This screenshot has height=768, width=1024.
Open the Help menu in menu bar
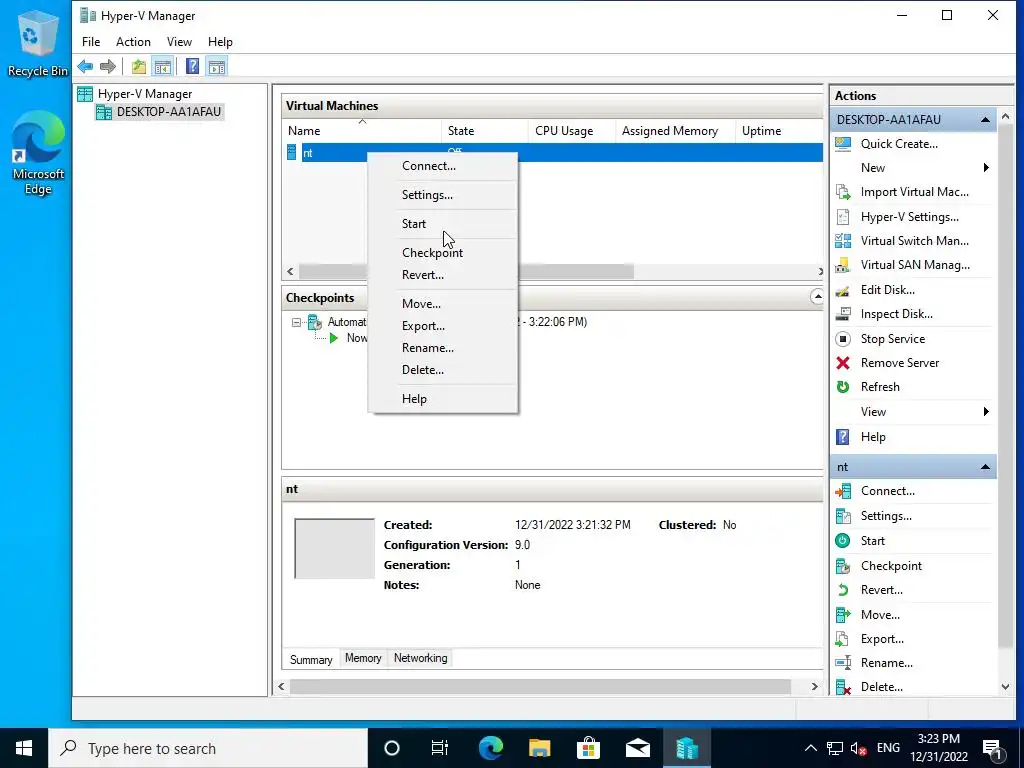(x=220, y=42)
